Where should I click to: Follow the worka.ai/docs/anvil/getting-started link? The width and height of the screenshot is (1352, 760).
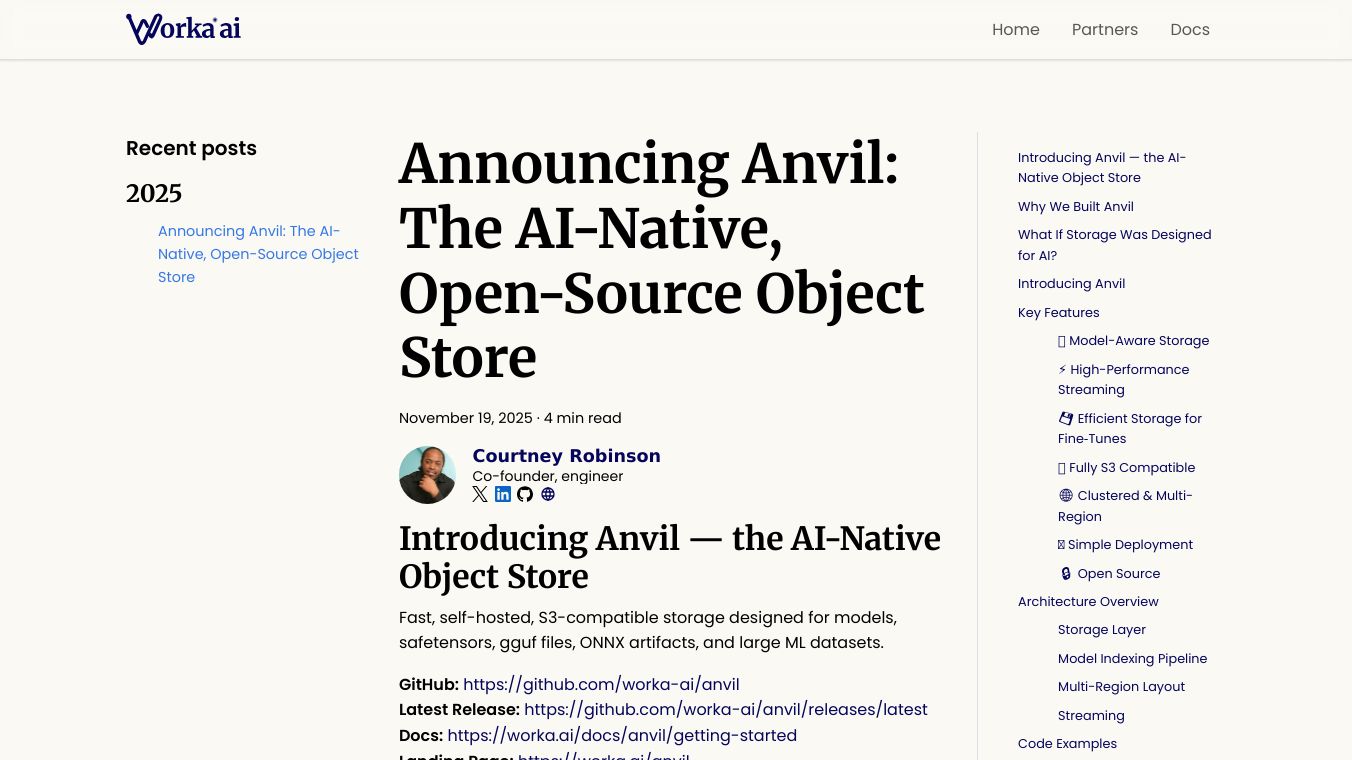(622, 735)
